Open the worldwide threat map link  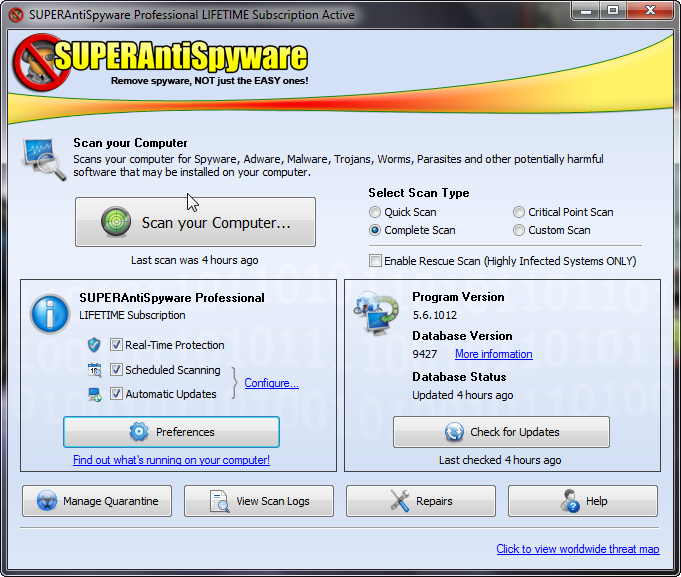tap(578, 549)
